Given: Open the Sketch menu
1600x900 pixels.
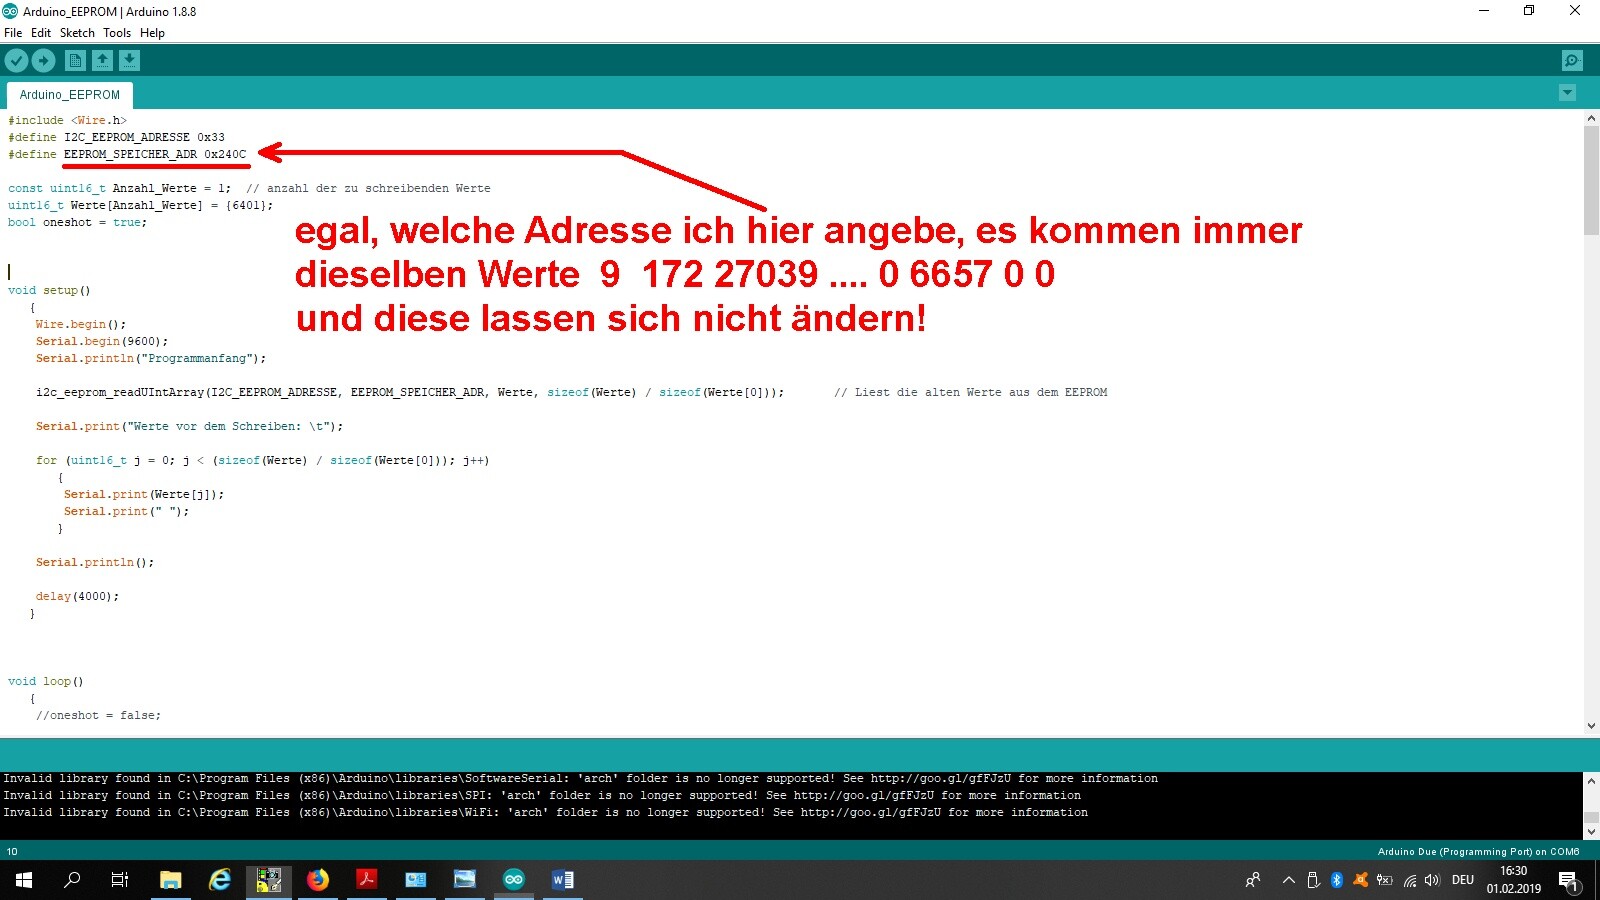Looking at the screenshot, I should tap(77, 32).
